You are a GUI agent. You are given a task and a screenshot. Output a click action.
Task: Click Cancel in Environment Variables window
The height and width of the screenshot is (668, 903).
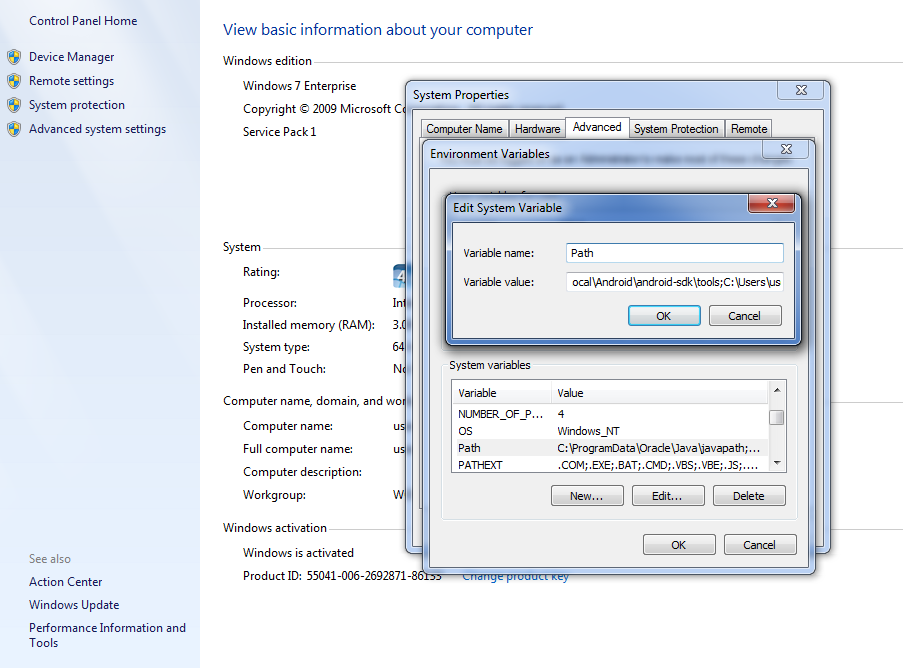(760, 545)
